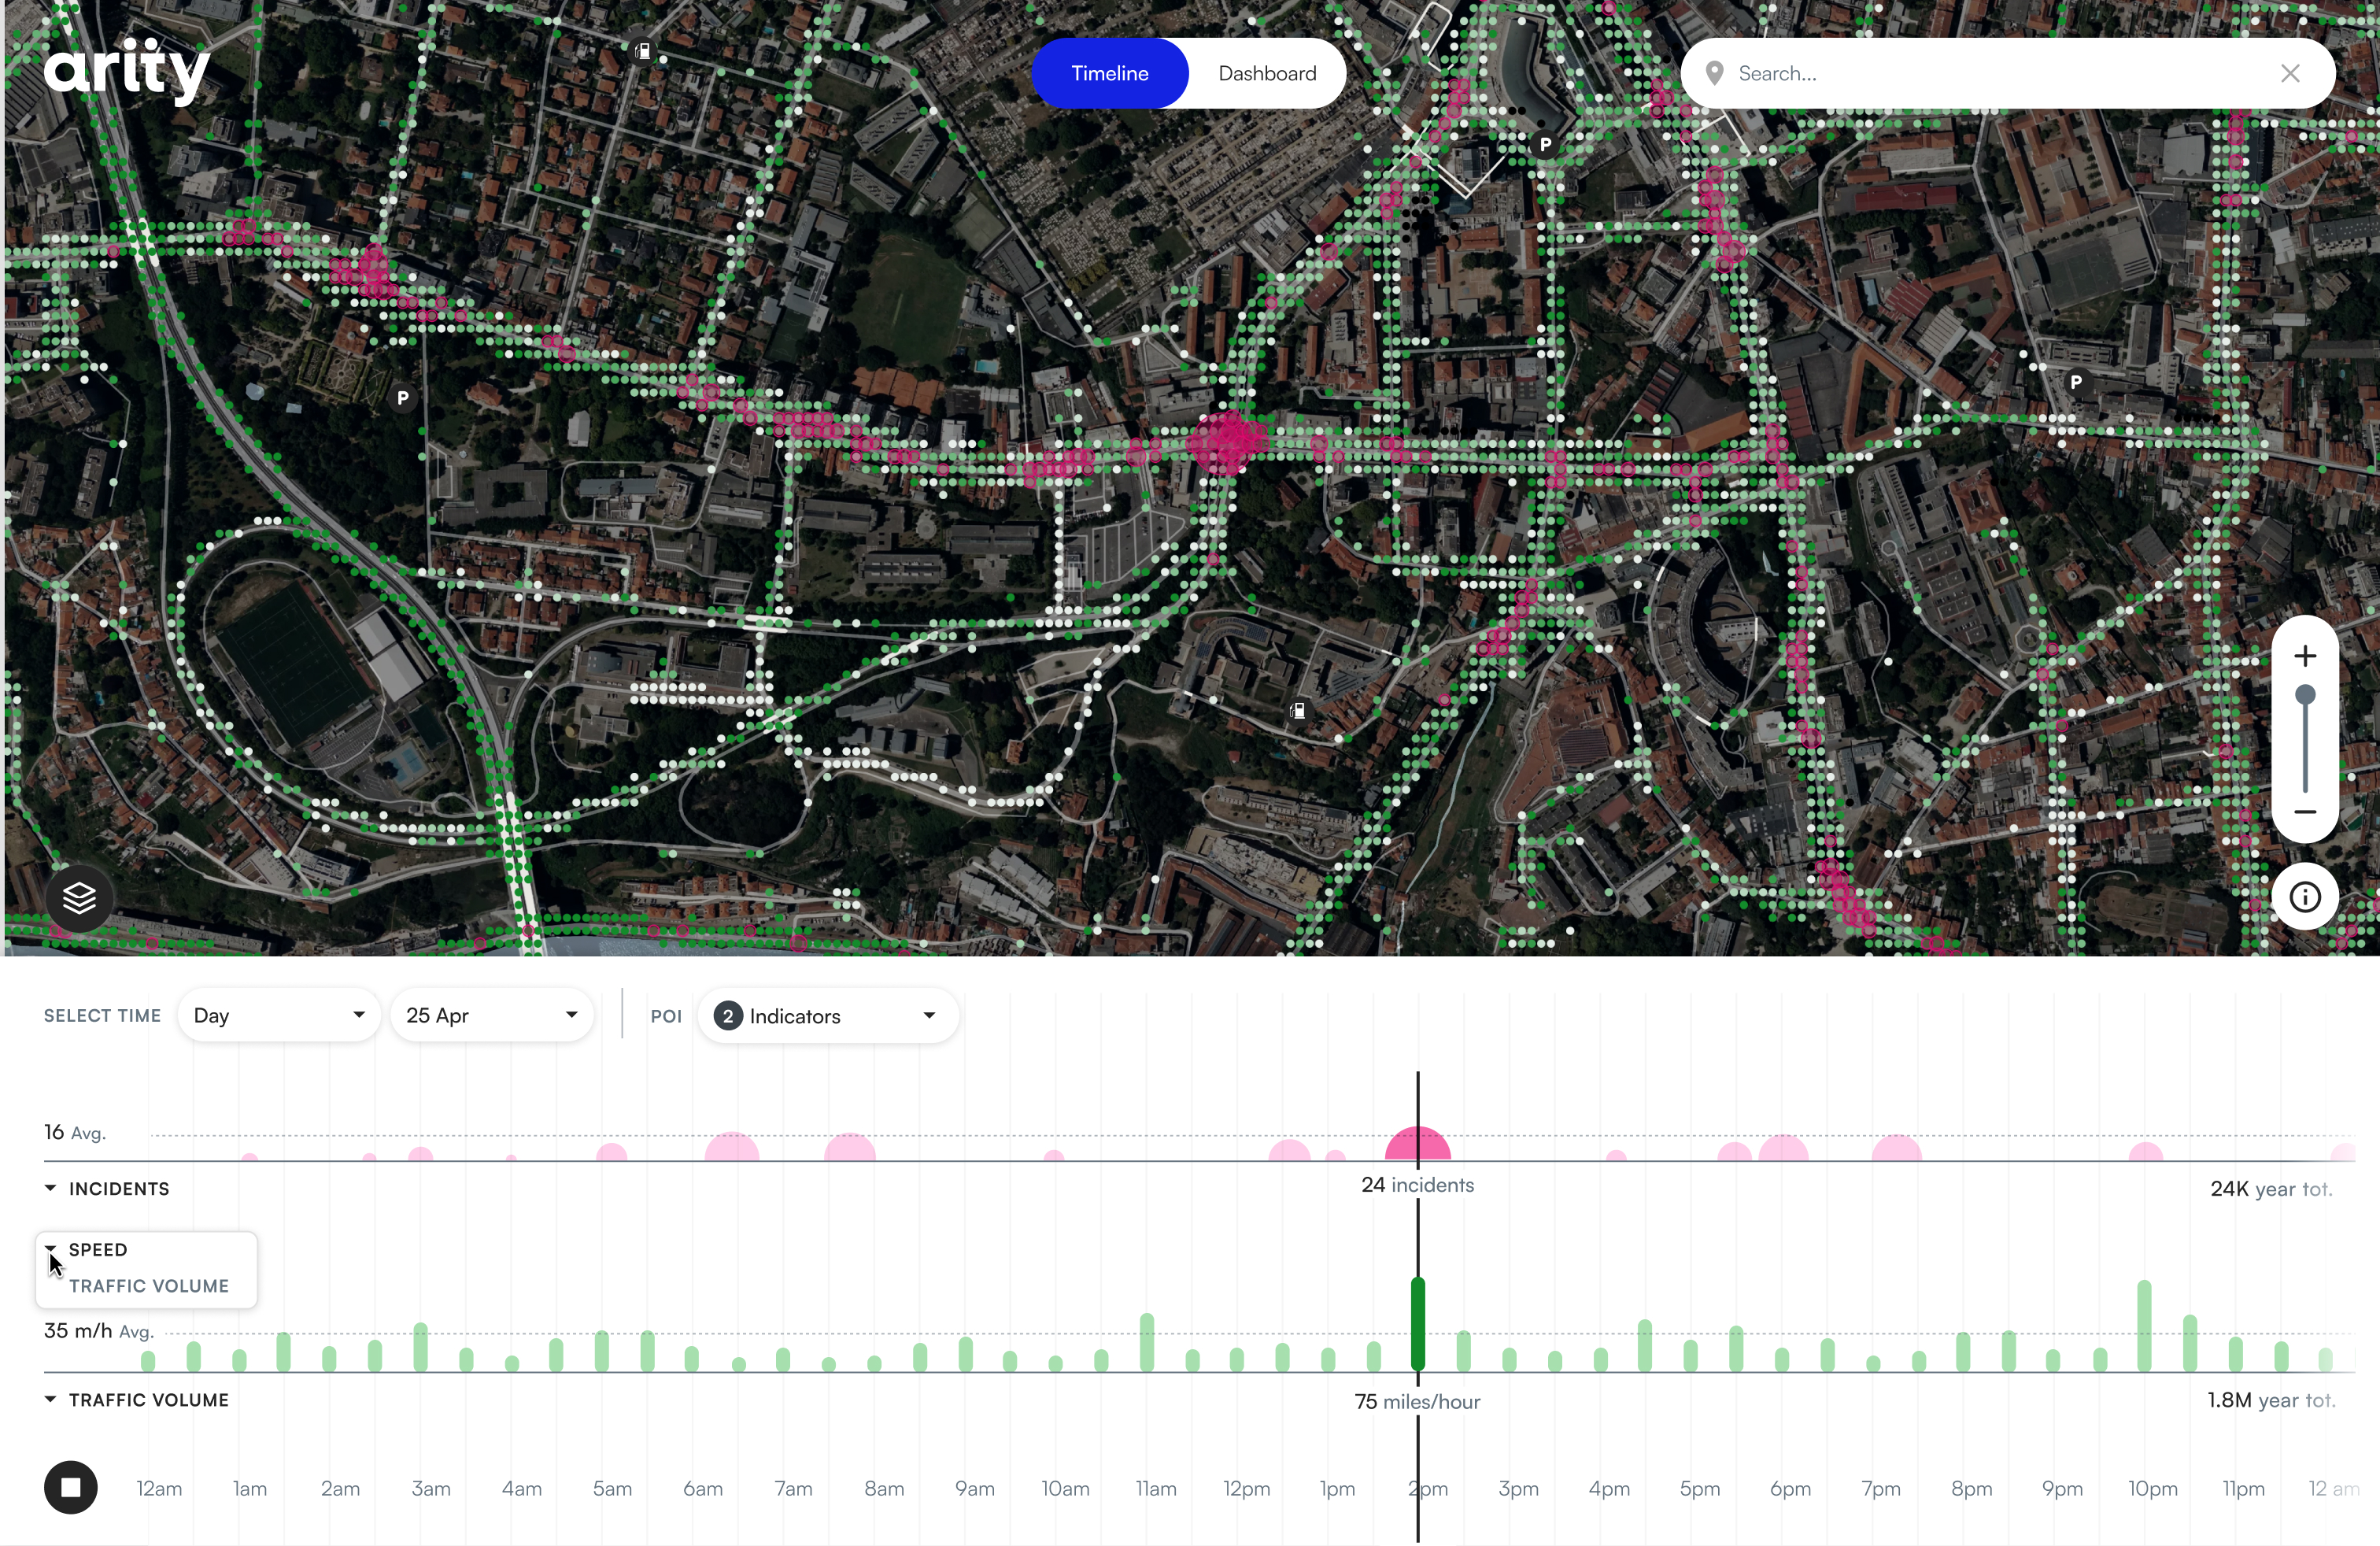
Task: Click the stop playback button
Action: click(x=70, y=1488)
